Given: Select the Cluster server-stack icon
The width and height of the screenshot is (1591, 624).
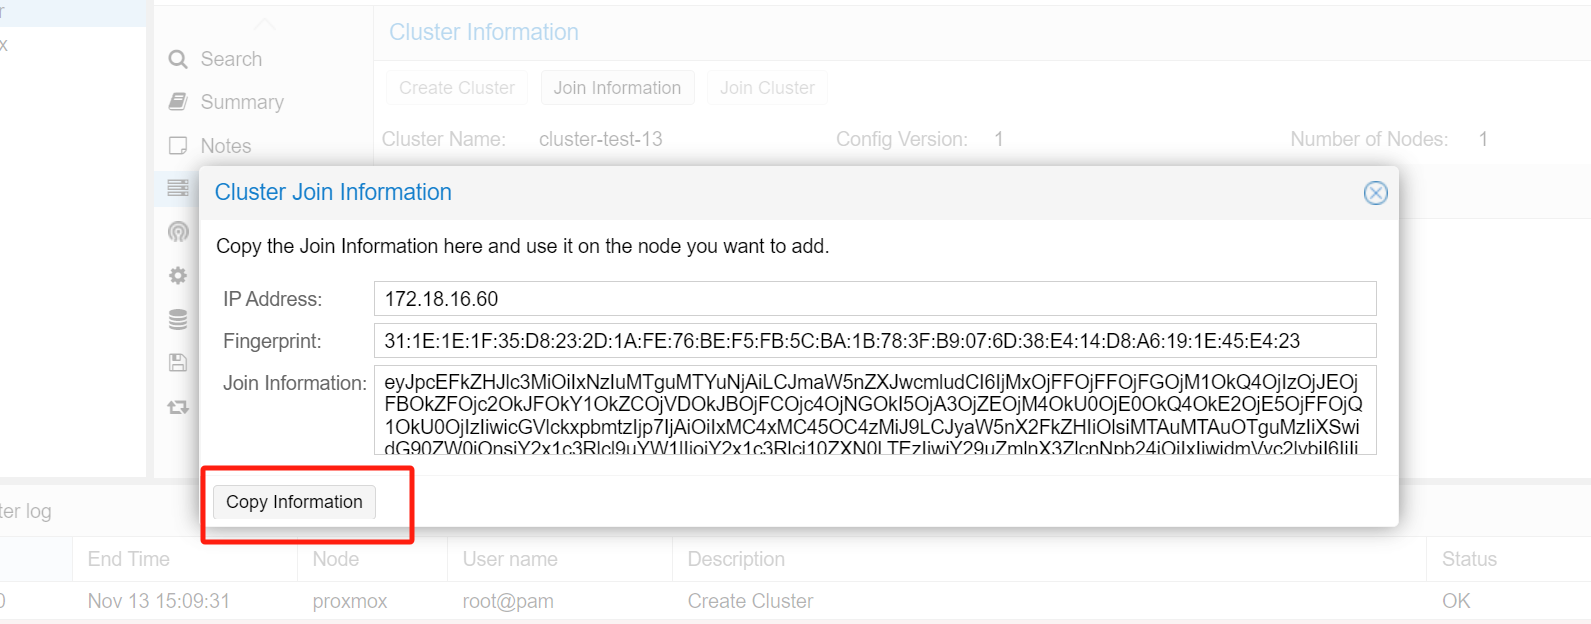Looking at the screenshot, I should [x=178, y=188].
